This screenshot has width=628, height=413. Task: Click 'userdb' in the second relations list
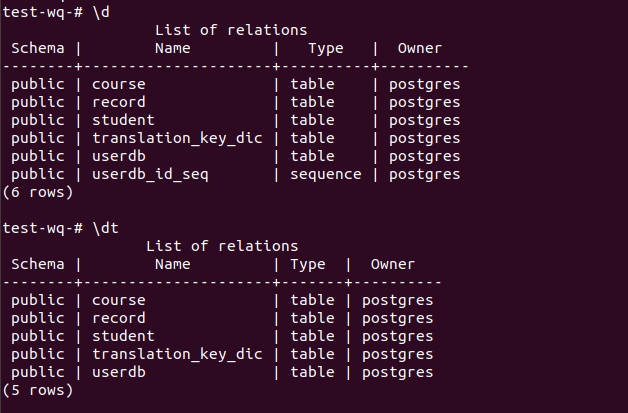click(x=119, y=372)
